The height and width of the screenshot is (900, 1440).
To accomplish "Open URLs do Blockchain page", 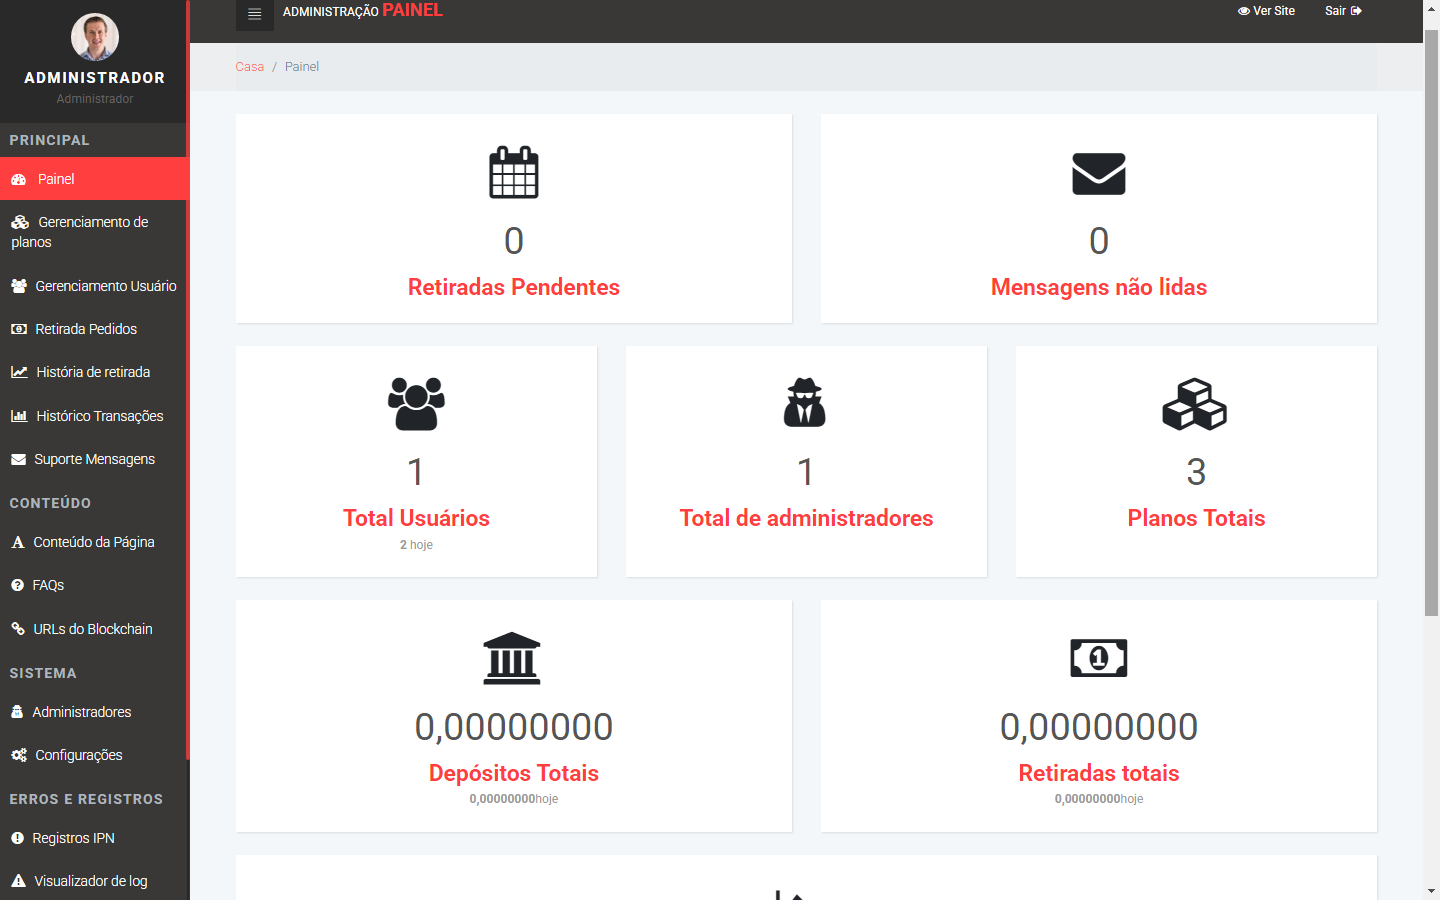I will (x=92, y=629).
